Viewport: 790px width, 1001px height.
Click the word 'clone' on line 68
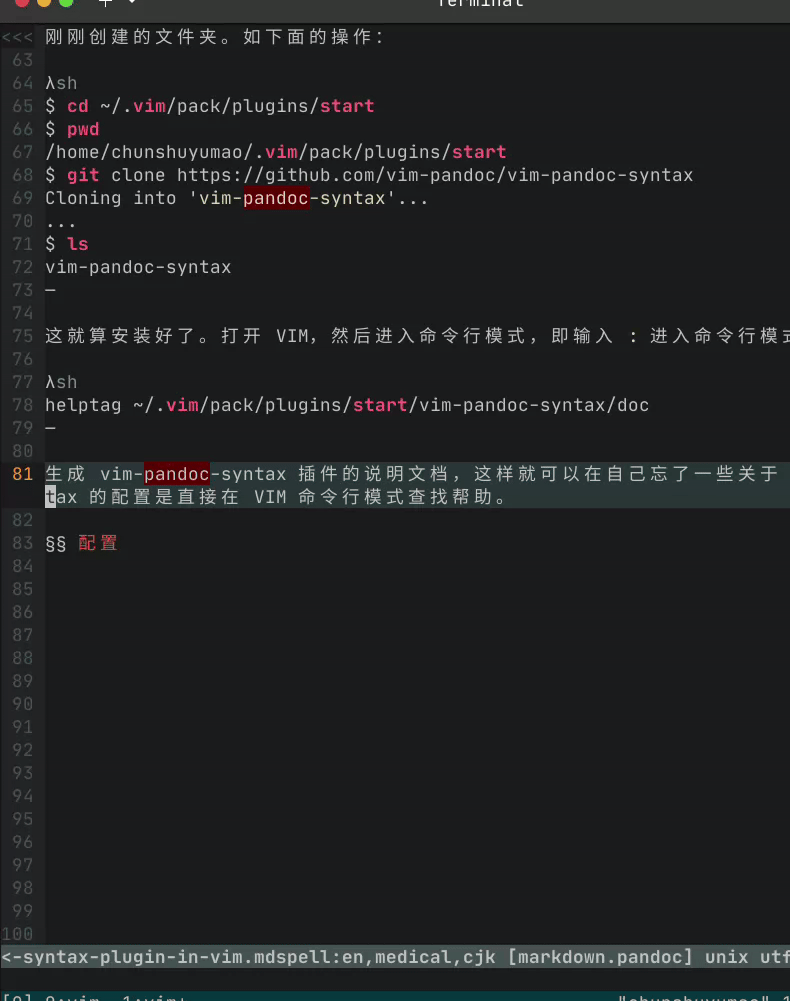138,175
